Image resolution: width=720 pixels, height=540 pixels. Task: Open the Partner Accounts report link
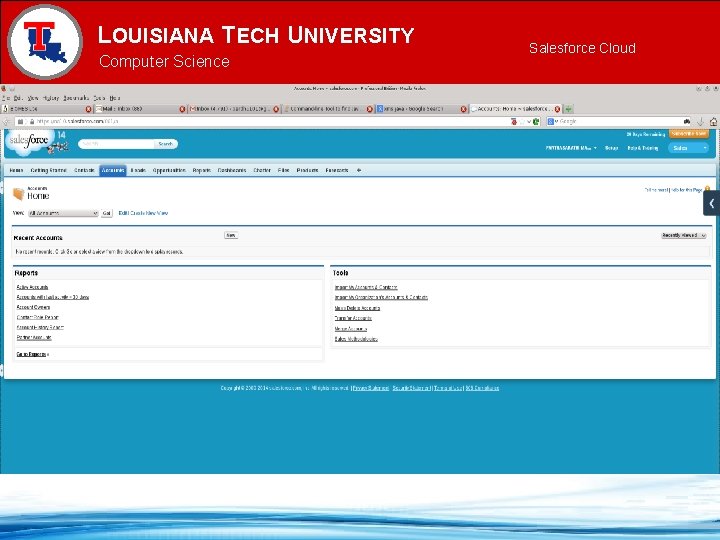pyautogui.click(x=34, y=338)
